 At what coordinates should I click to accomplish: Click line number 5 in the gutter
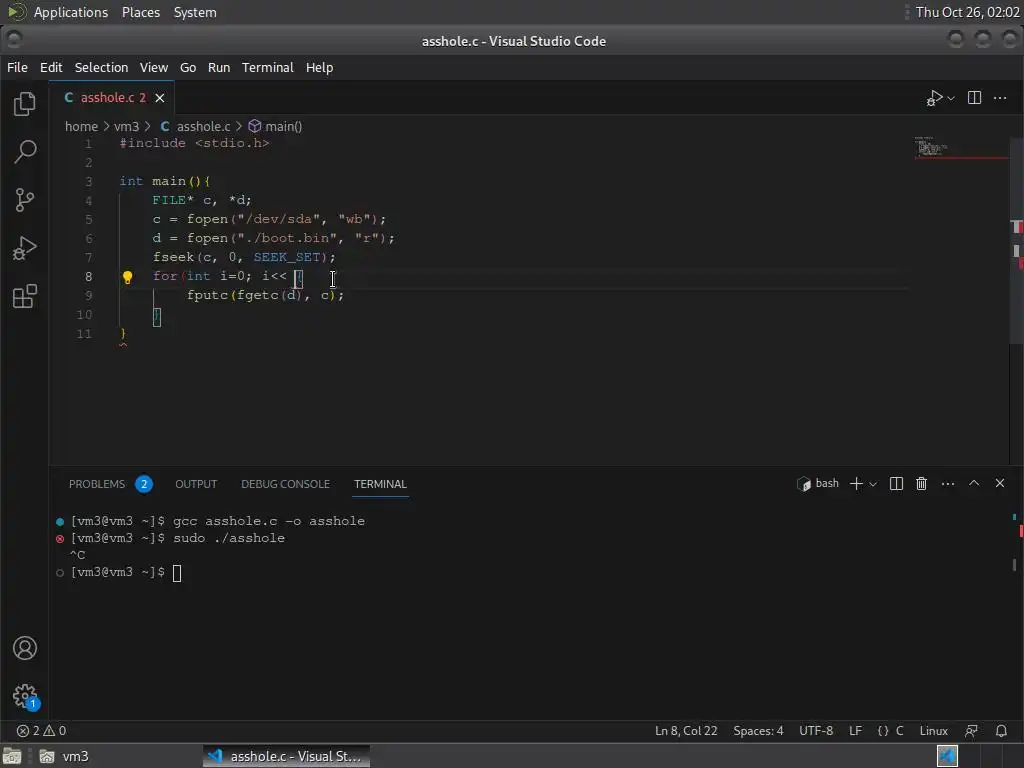click(88, 219)
